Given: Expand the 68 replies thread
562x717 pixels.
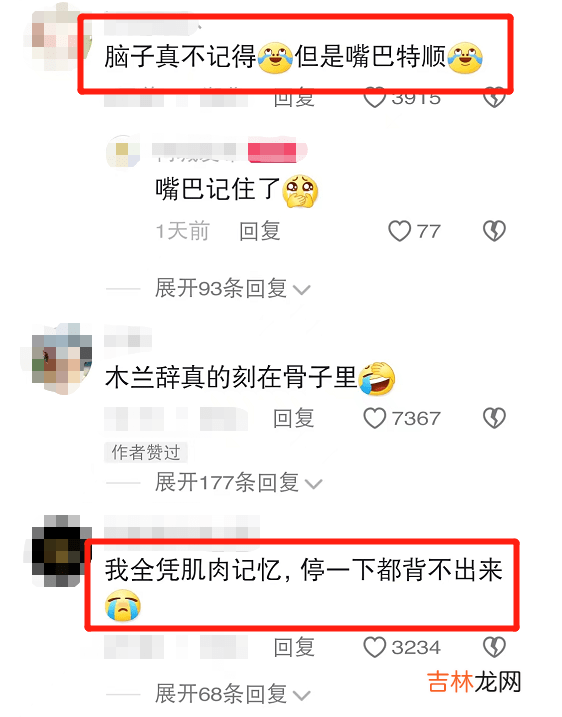Looking at the screenshot, I should tap(232, 694).
